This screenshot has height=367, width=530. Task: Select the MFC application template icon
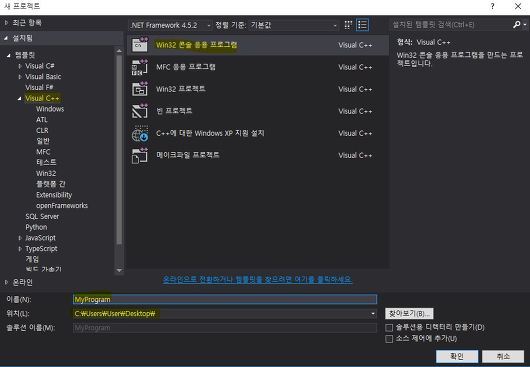click(x=140, y=67)
